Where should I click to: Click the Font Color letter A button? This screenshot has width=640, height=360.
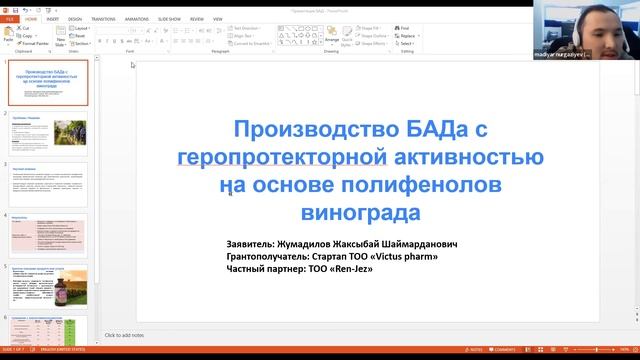click(x=162, y=41)
